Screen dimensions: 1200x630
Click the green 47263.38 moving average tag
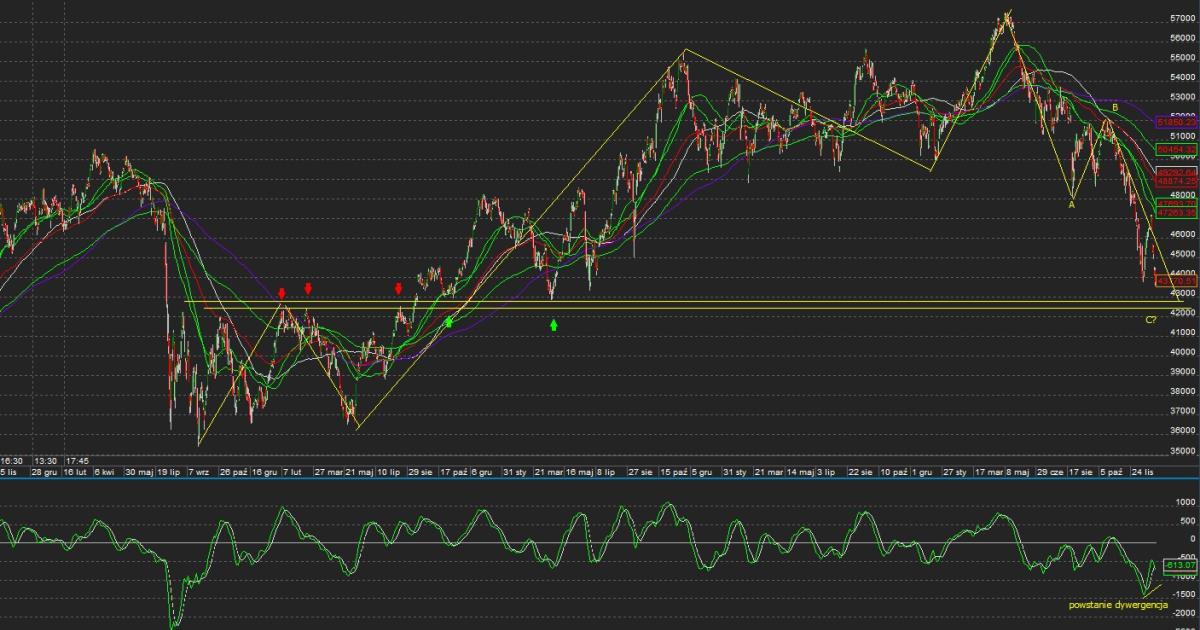click(1176, 212)
